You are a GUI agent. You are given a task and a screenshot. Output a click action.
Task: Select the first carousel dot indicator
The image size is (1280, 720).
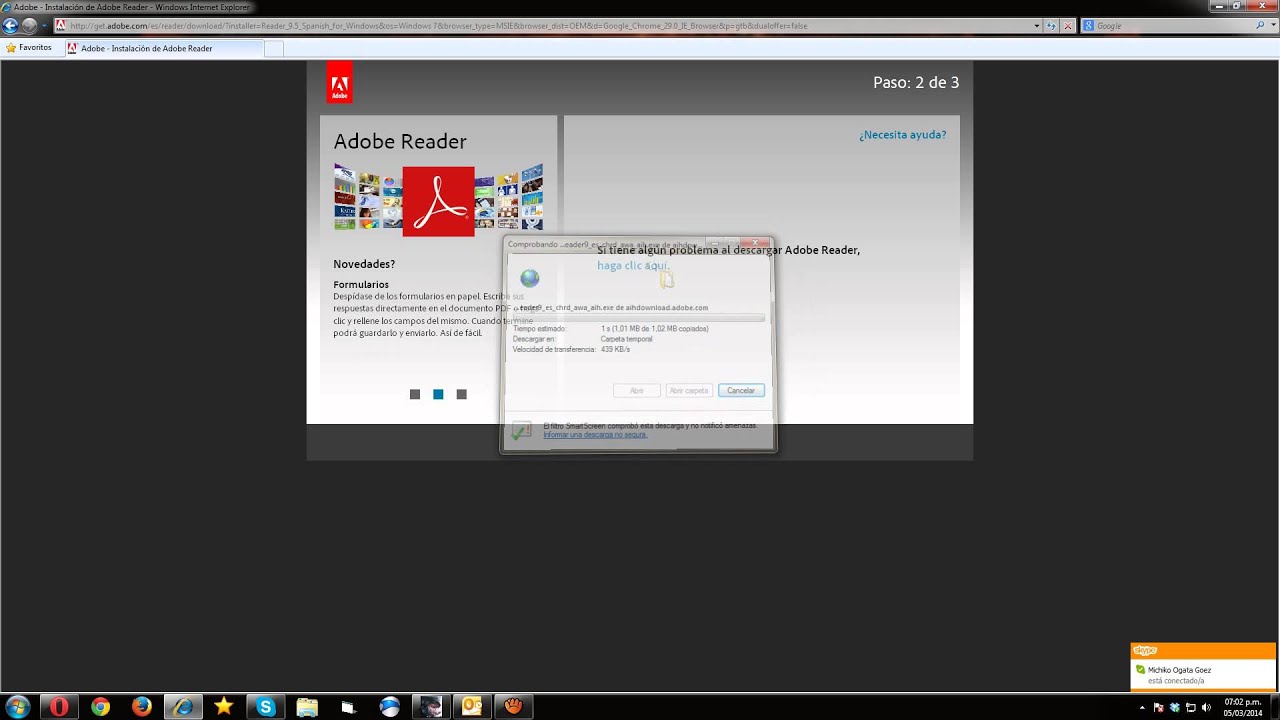coord(415,394)
